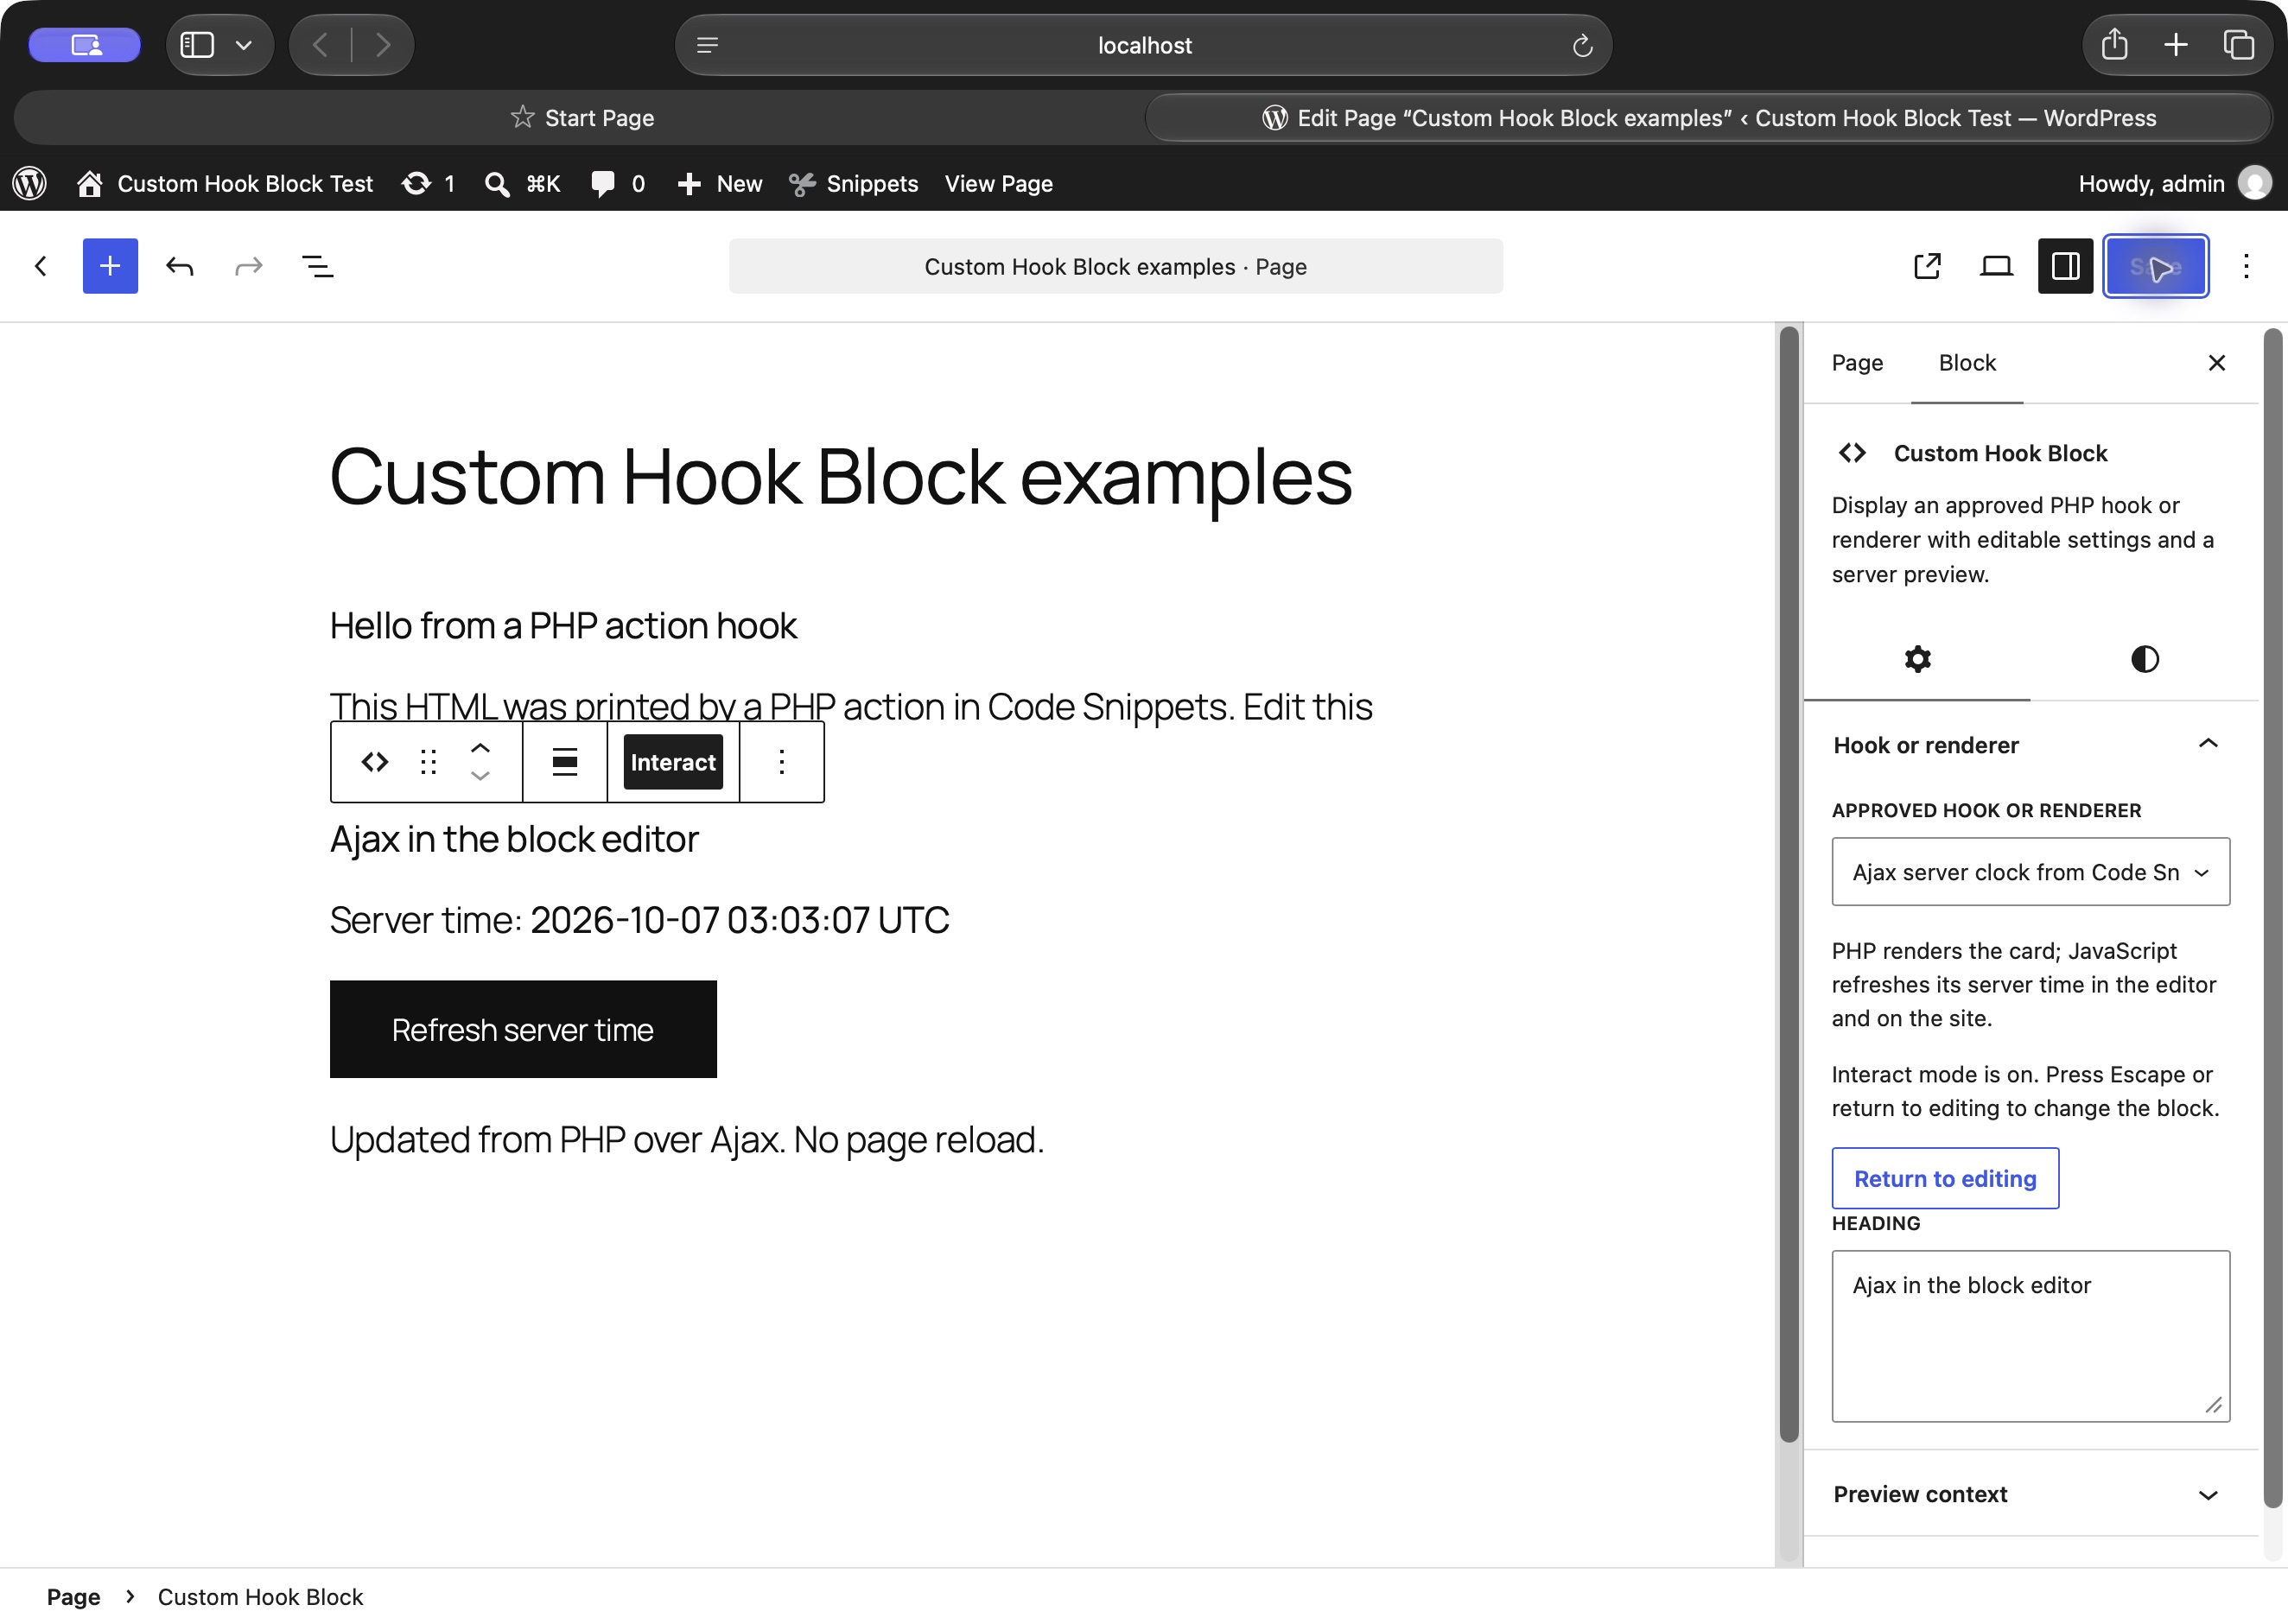Viewport: 2288px width, 1624px height.
Task: Click in the Heading text area
Action: tap(2030, 1336)
